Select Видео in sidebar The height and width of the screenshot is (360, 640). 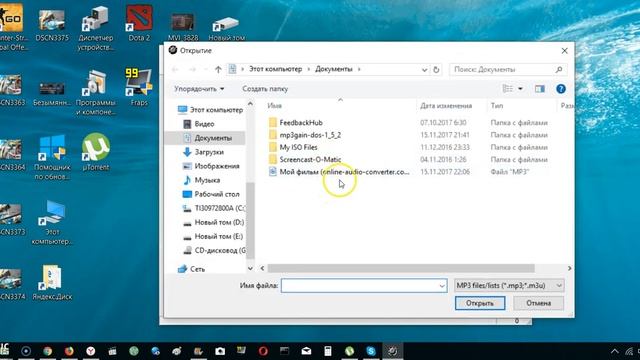pyautogui.click(x=199, y=124)
